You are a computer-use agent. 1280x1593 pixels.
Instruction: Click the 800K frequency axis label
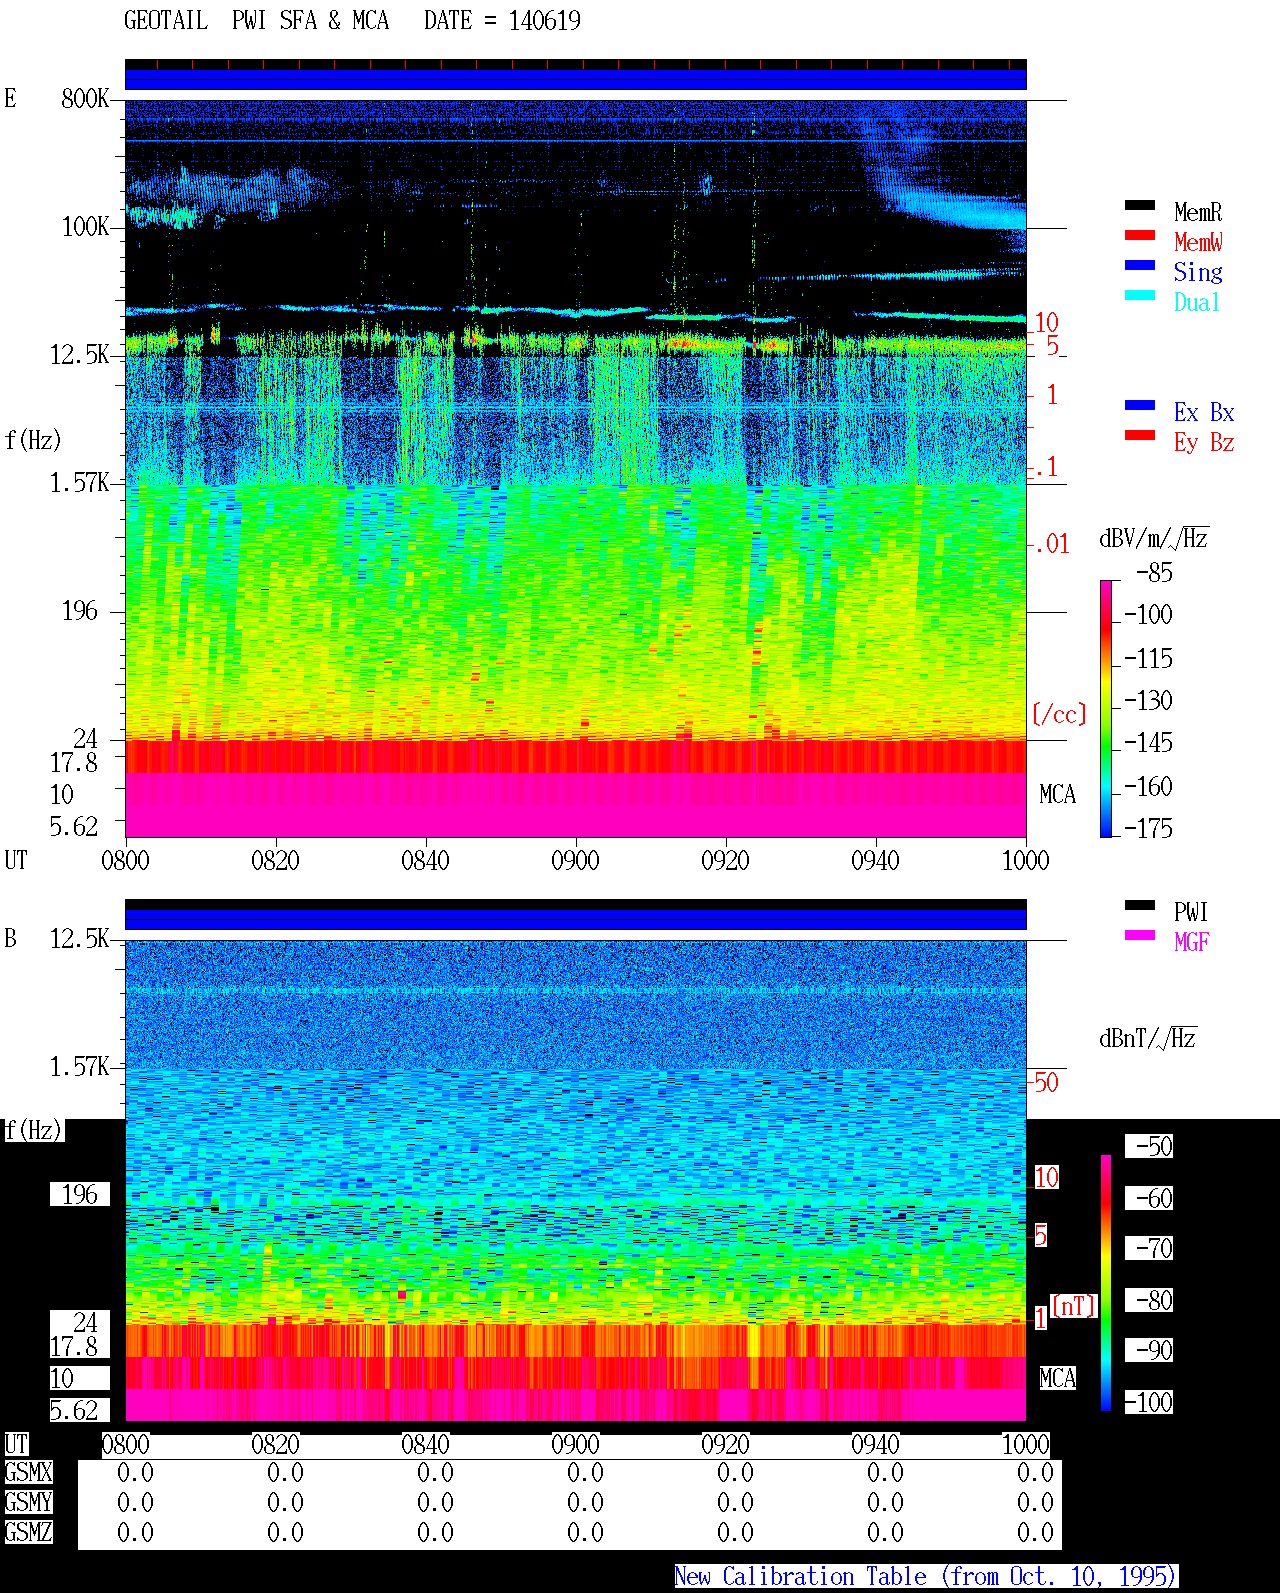click(85, 99)
